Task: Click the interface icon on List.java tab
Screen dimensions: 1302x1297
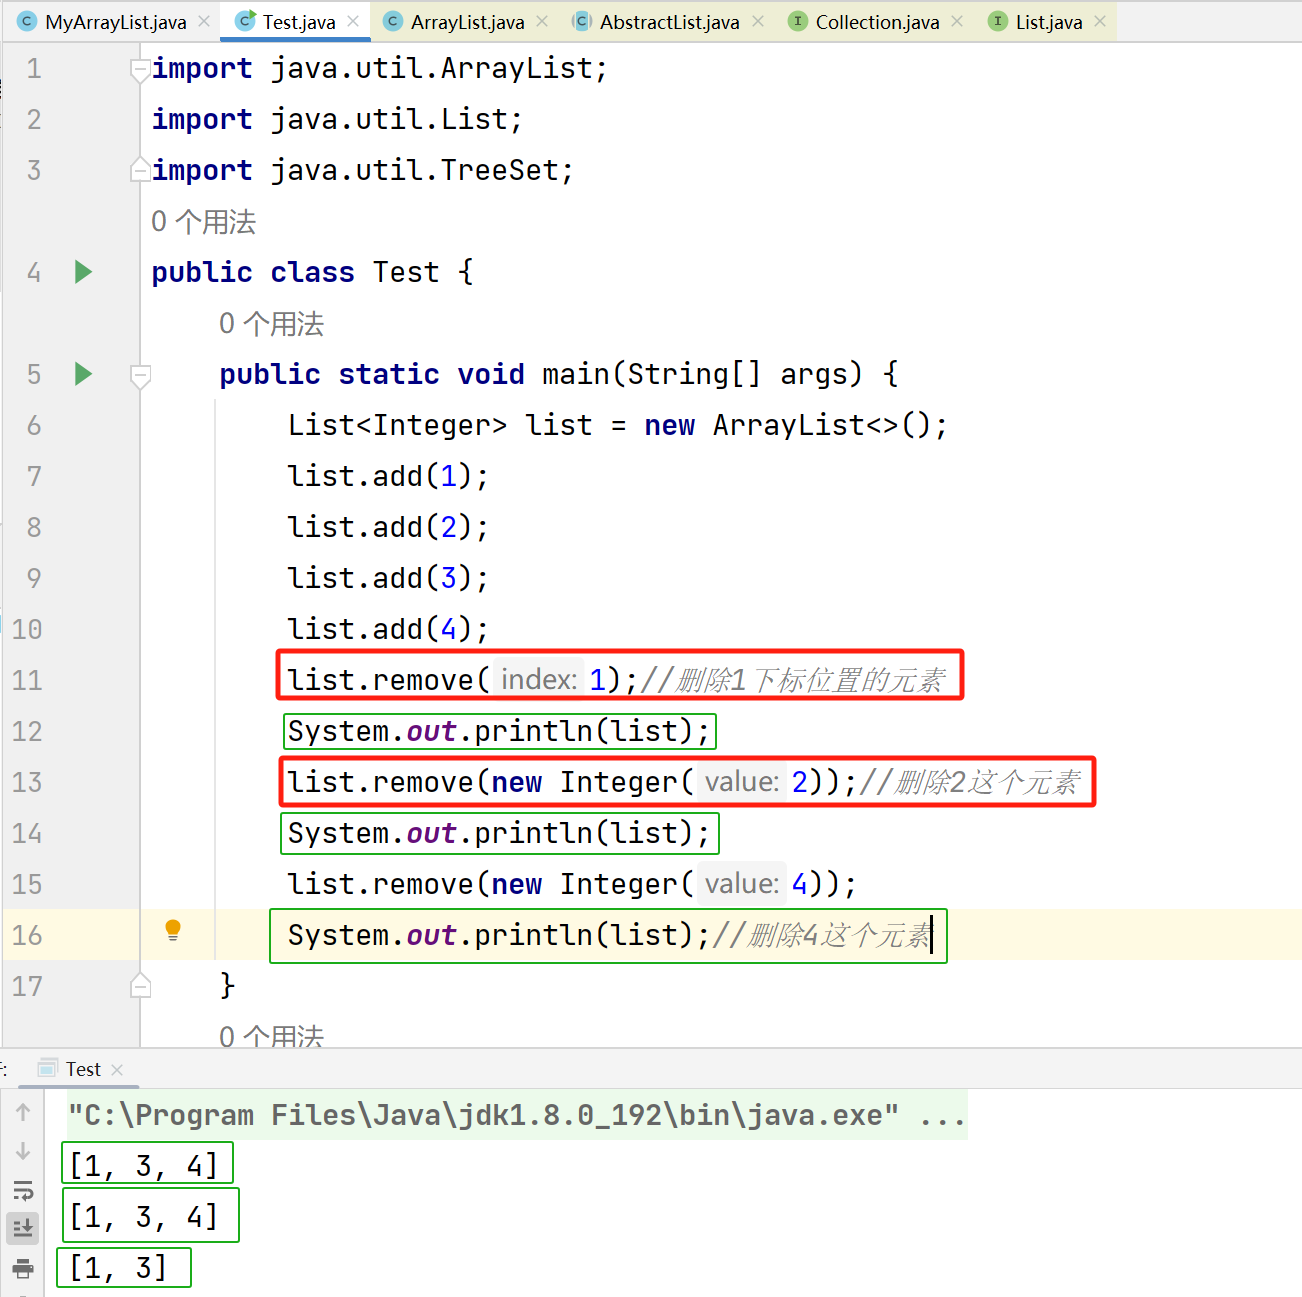Action: pos(997,21)
